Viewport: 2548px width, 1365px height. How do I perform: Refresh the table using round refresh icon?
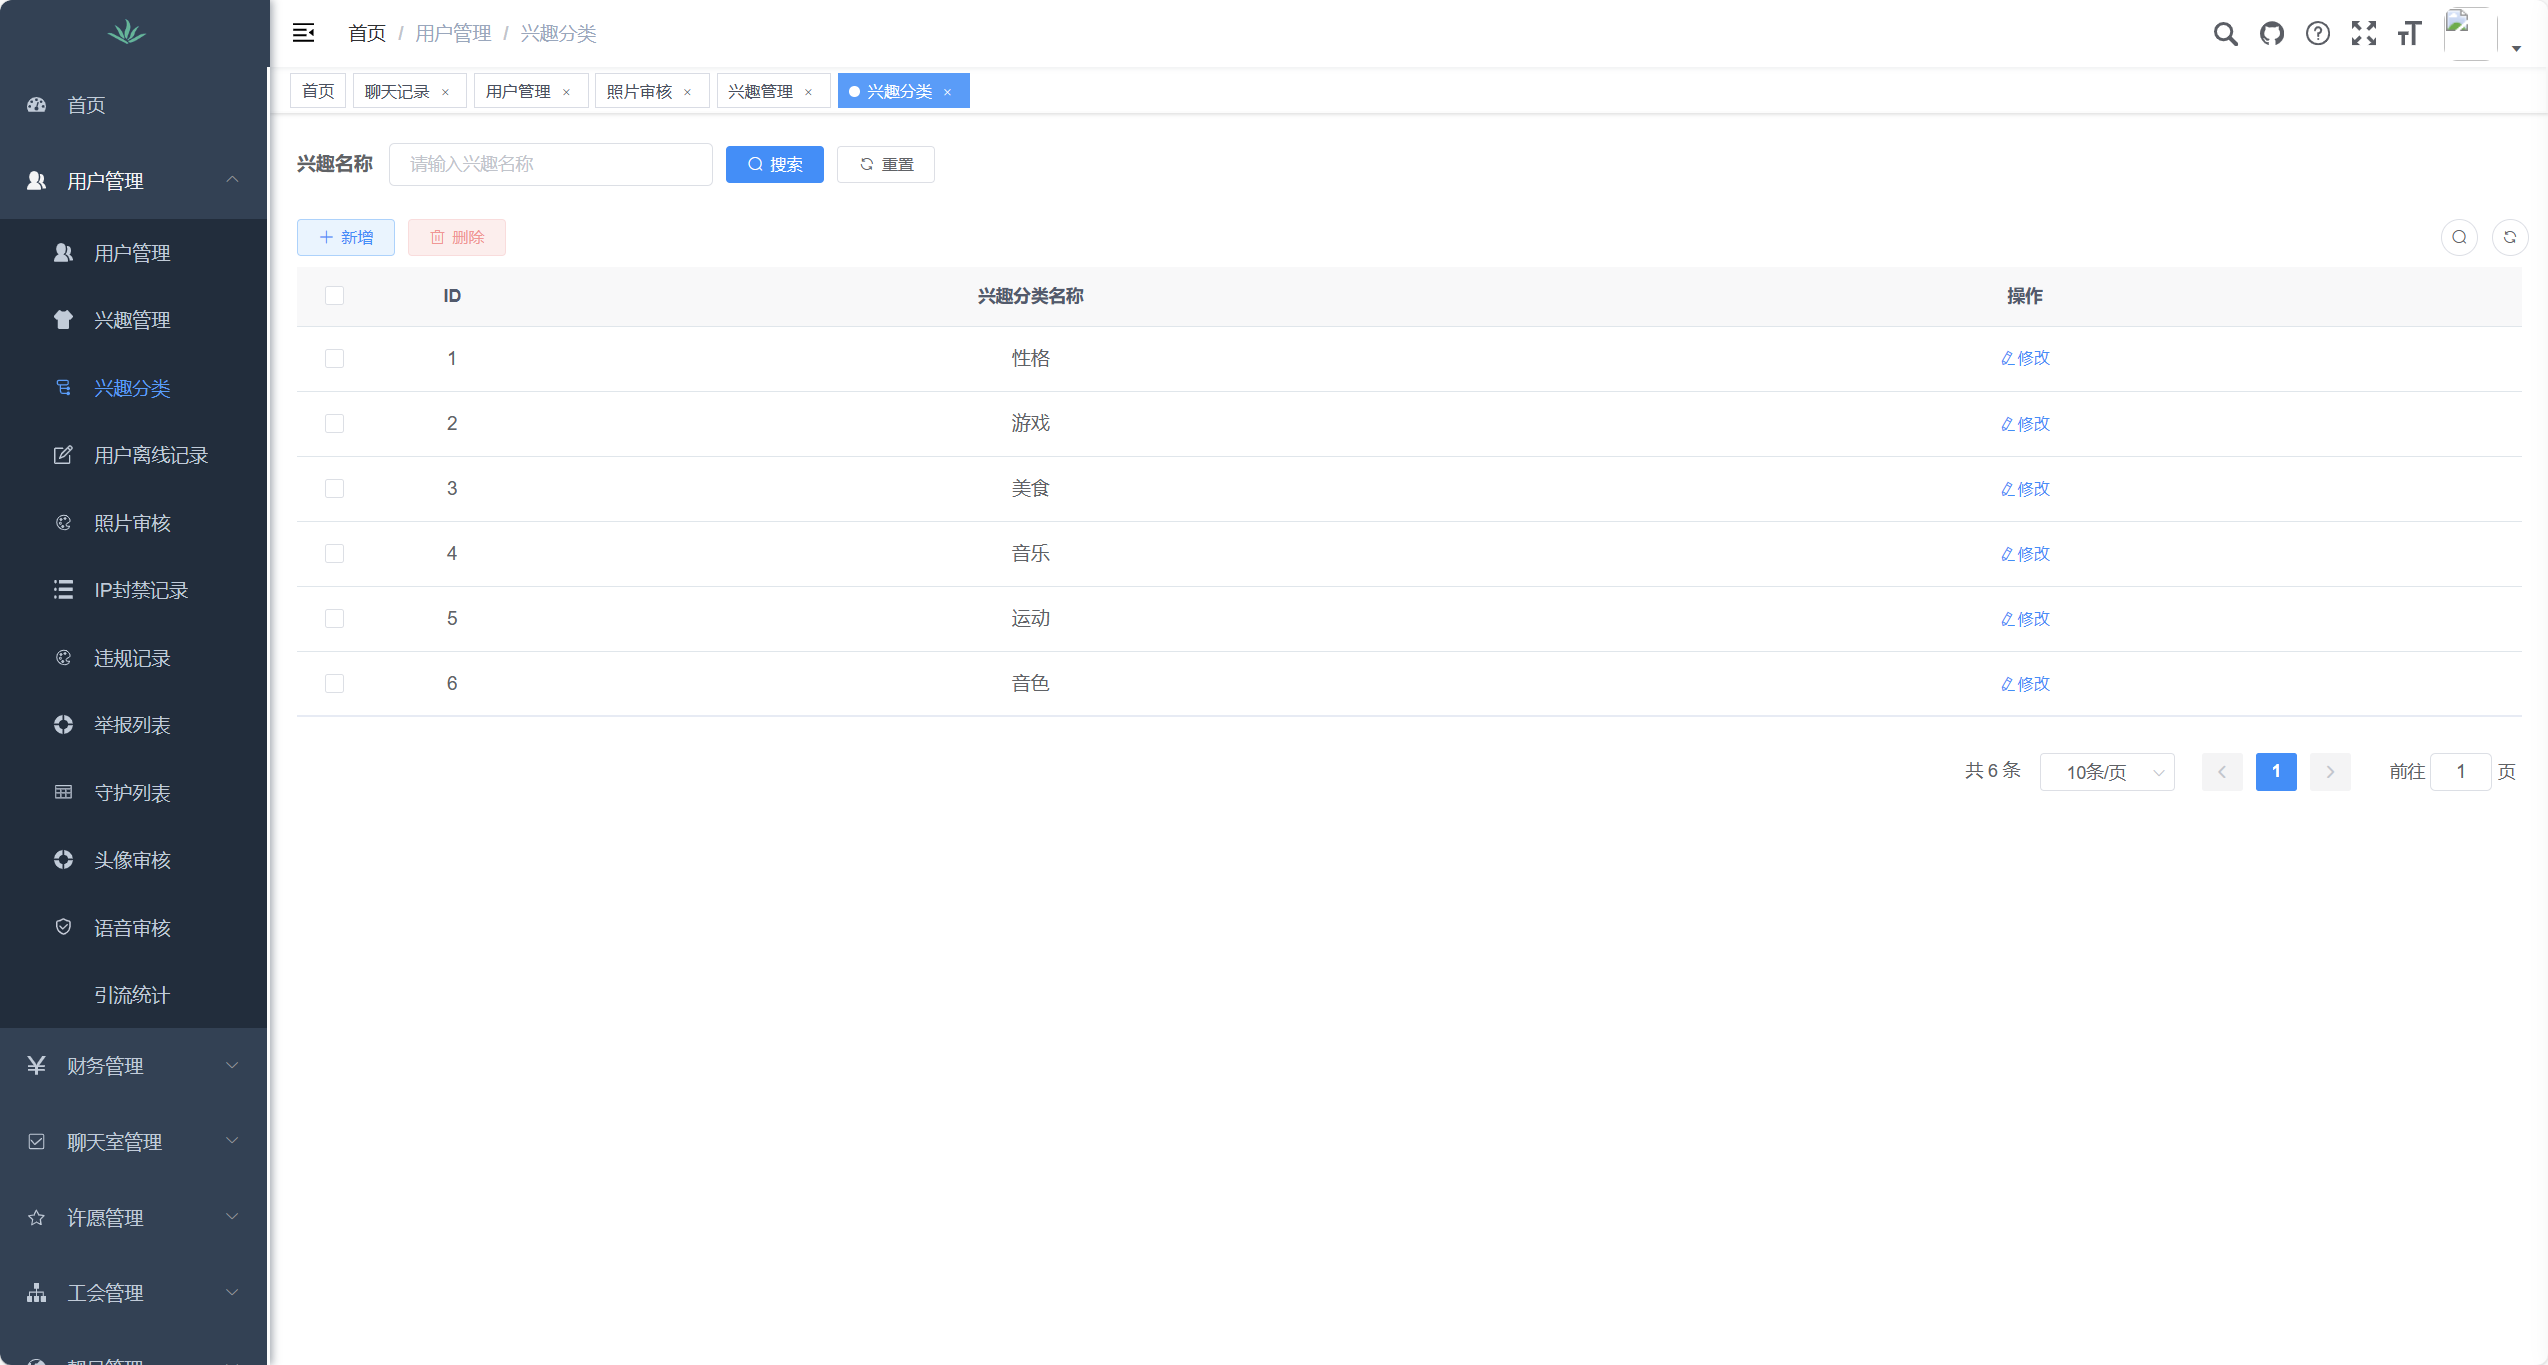[2510, 237]
